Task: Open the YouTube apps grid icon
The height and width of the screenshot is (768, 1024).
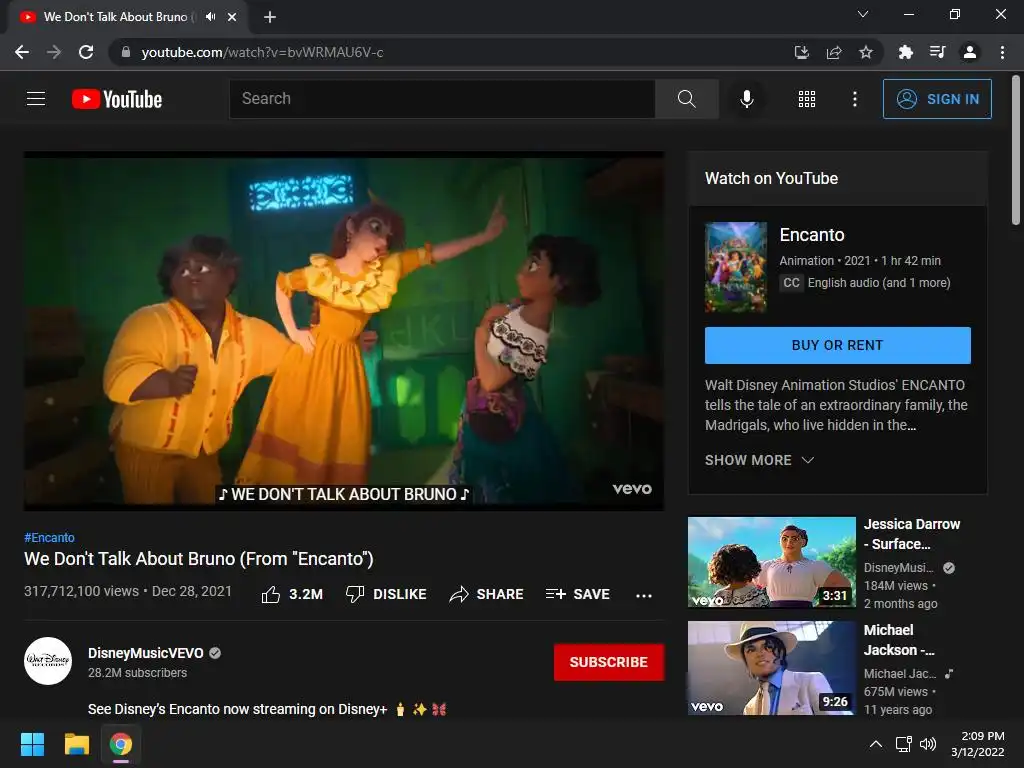Action: click(x=807, y=99)
